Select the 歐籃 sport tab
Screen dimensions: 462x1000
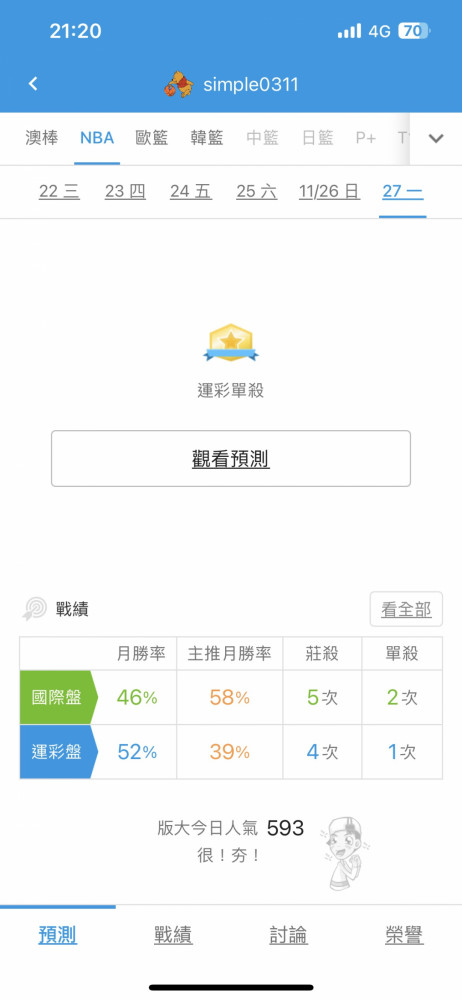point(152,138)
